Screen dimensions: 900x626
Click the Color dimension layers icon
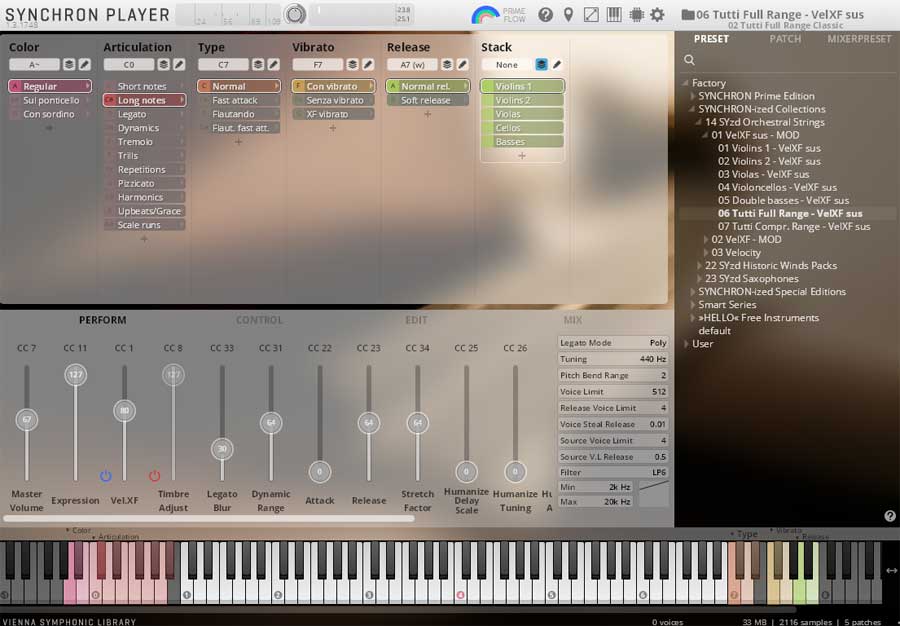[69, 65]
